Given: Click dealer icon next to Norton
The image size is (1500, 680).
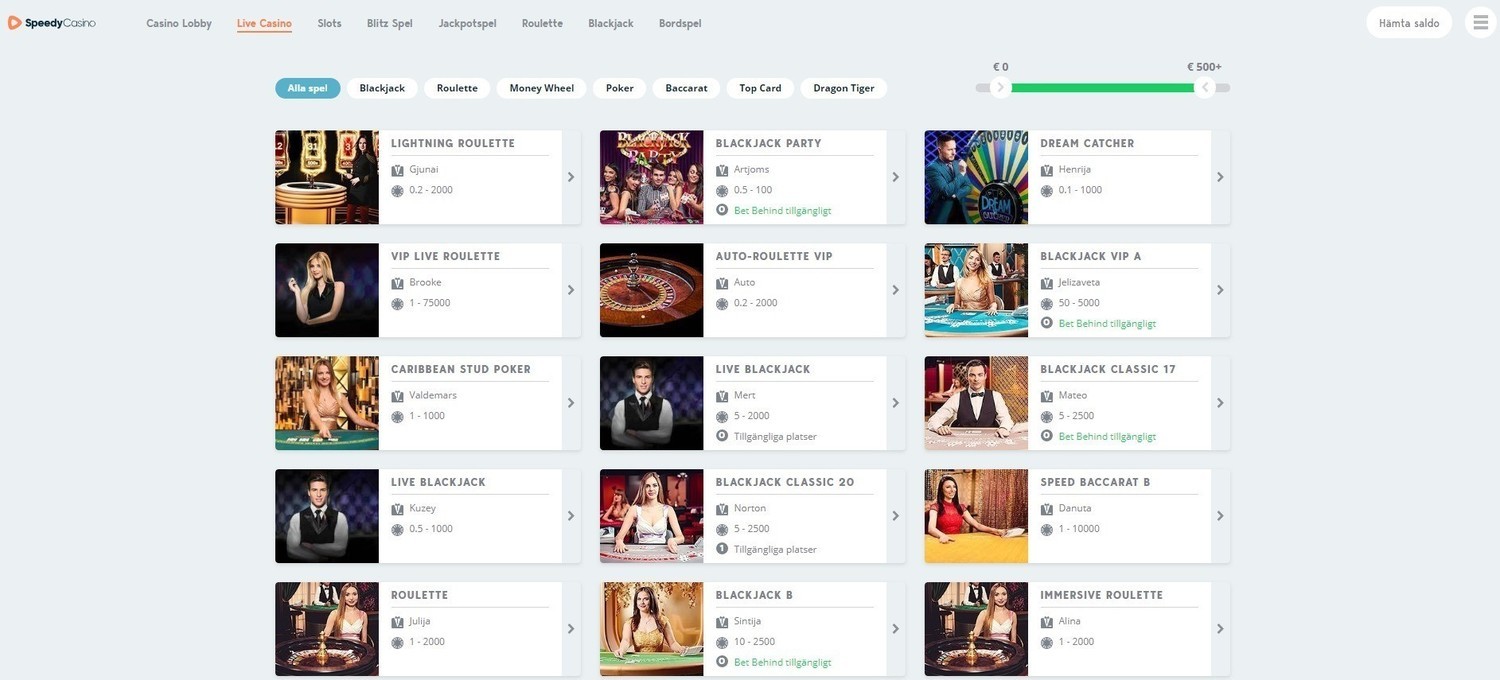Looking at the screenshot, I should (x=722, y=509).
